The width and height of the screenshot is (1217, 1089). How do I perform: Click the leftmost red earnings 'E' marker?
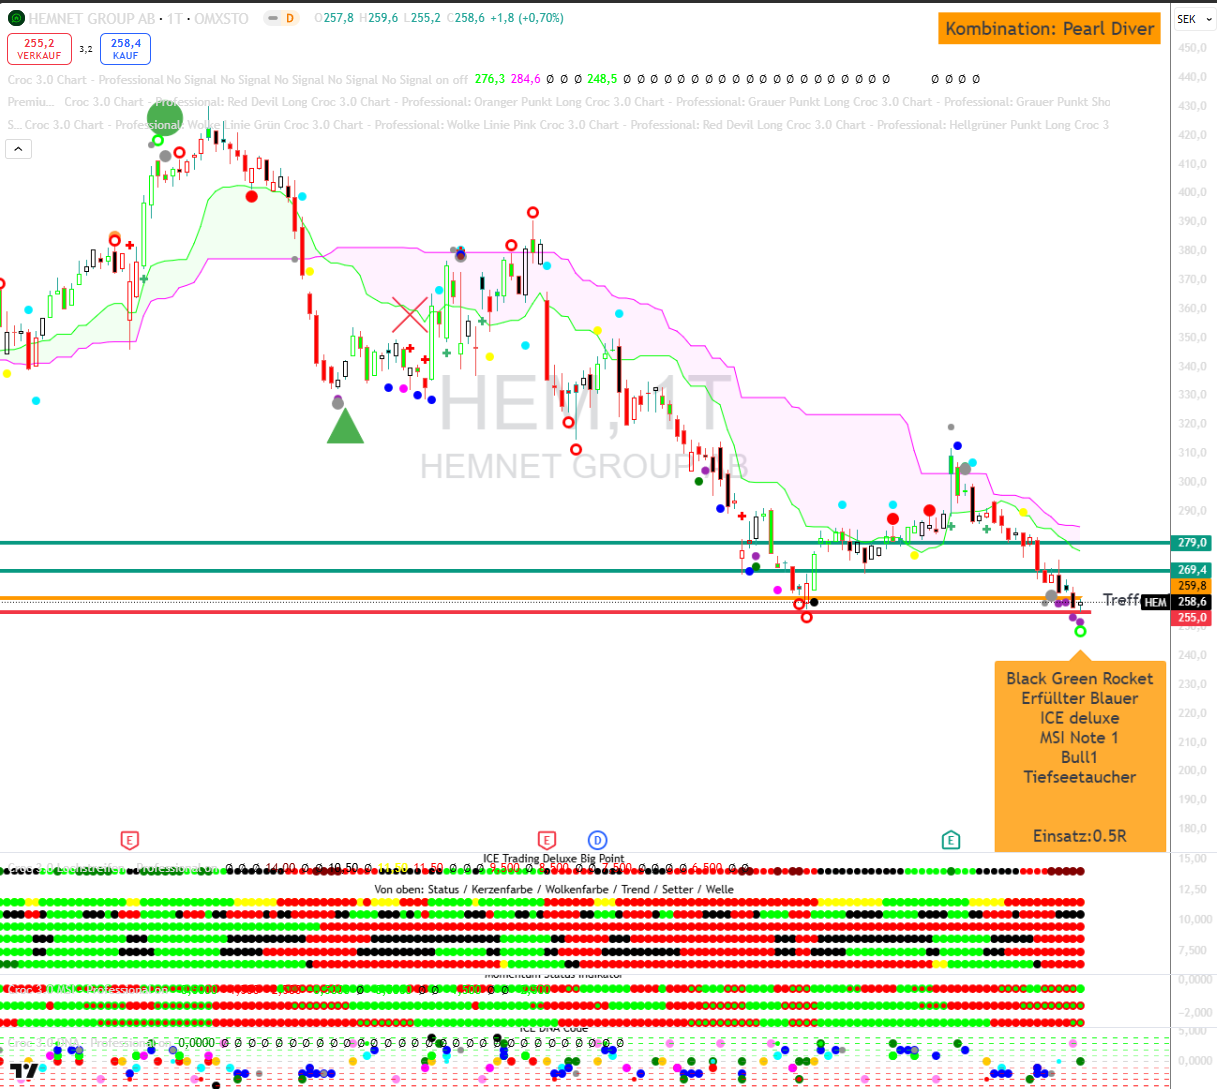point(129,840)
